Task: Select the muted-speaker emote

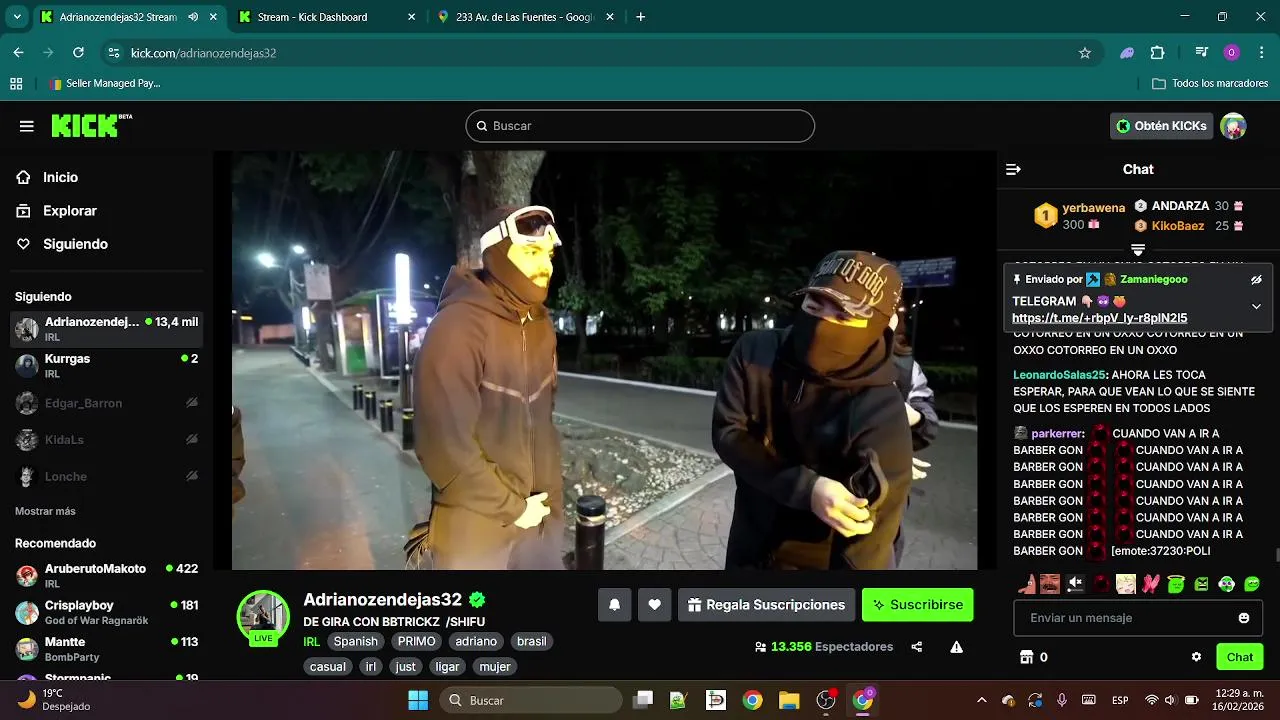Action: pyautogui.click(x=1075, y=583)
